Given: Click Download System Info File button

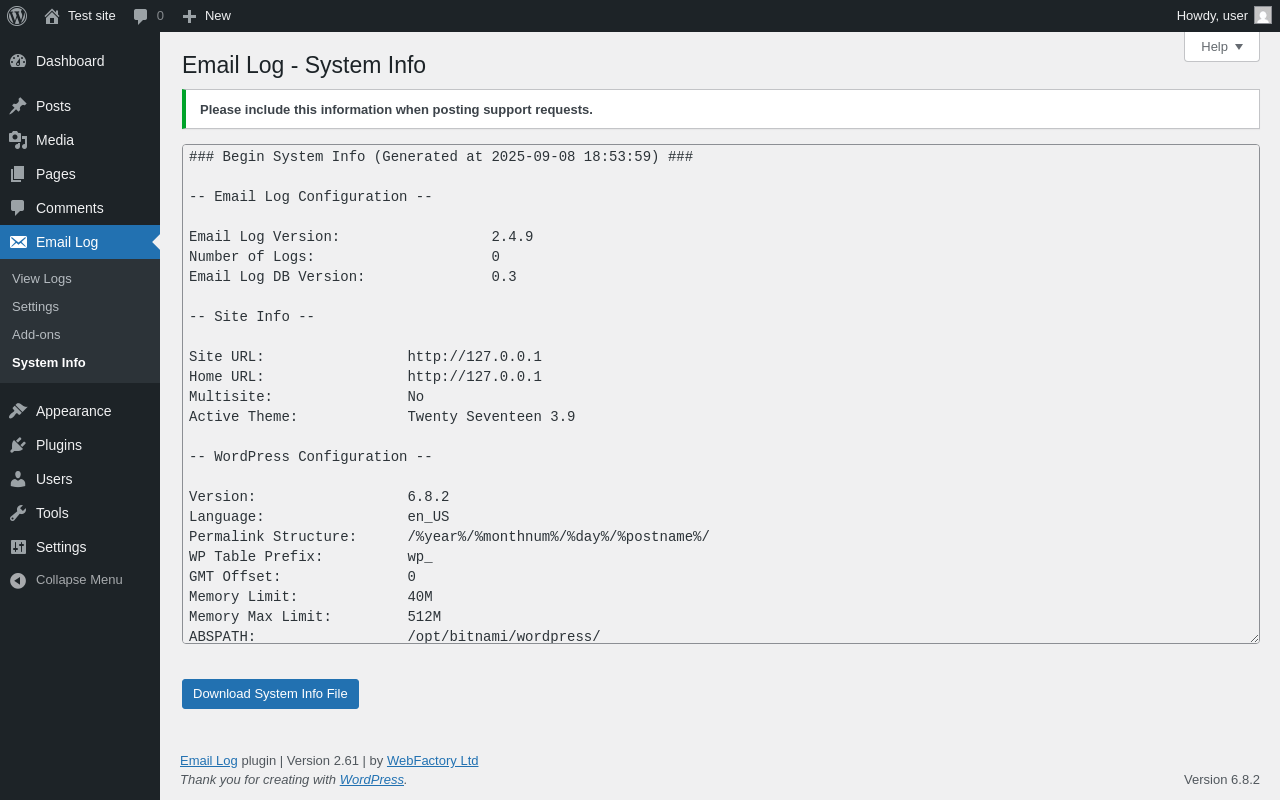Looking at the screenshot, I should [x=270, y=694].
